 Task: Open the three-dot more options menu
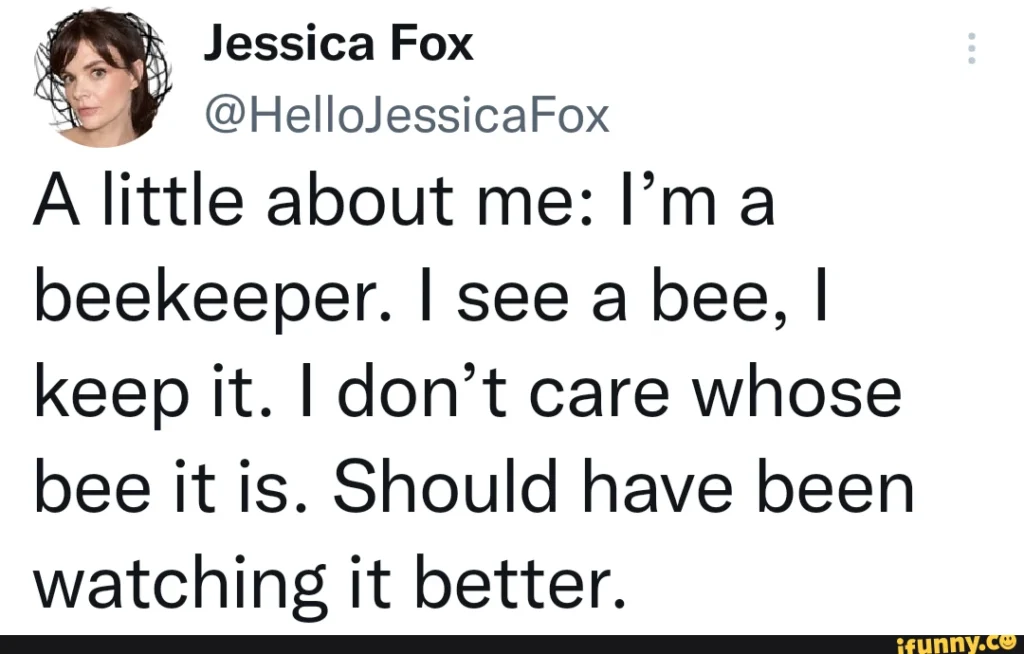(x=972, y=48)
